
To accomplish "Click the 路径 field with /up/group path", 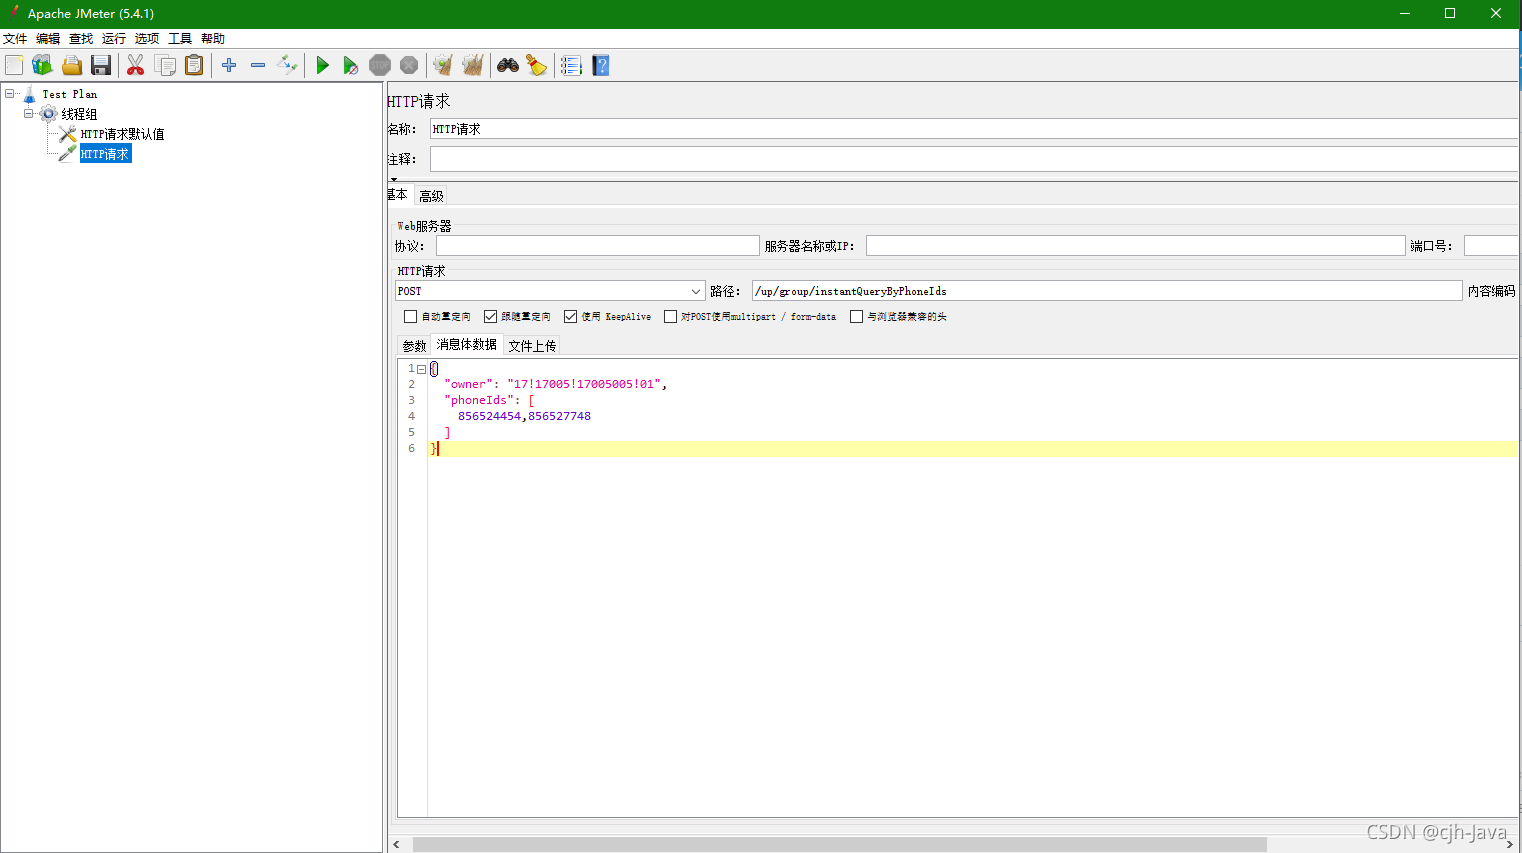I will (1107, 291).
